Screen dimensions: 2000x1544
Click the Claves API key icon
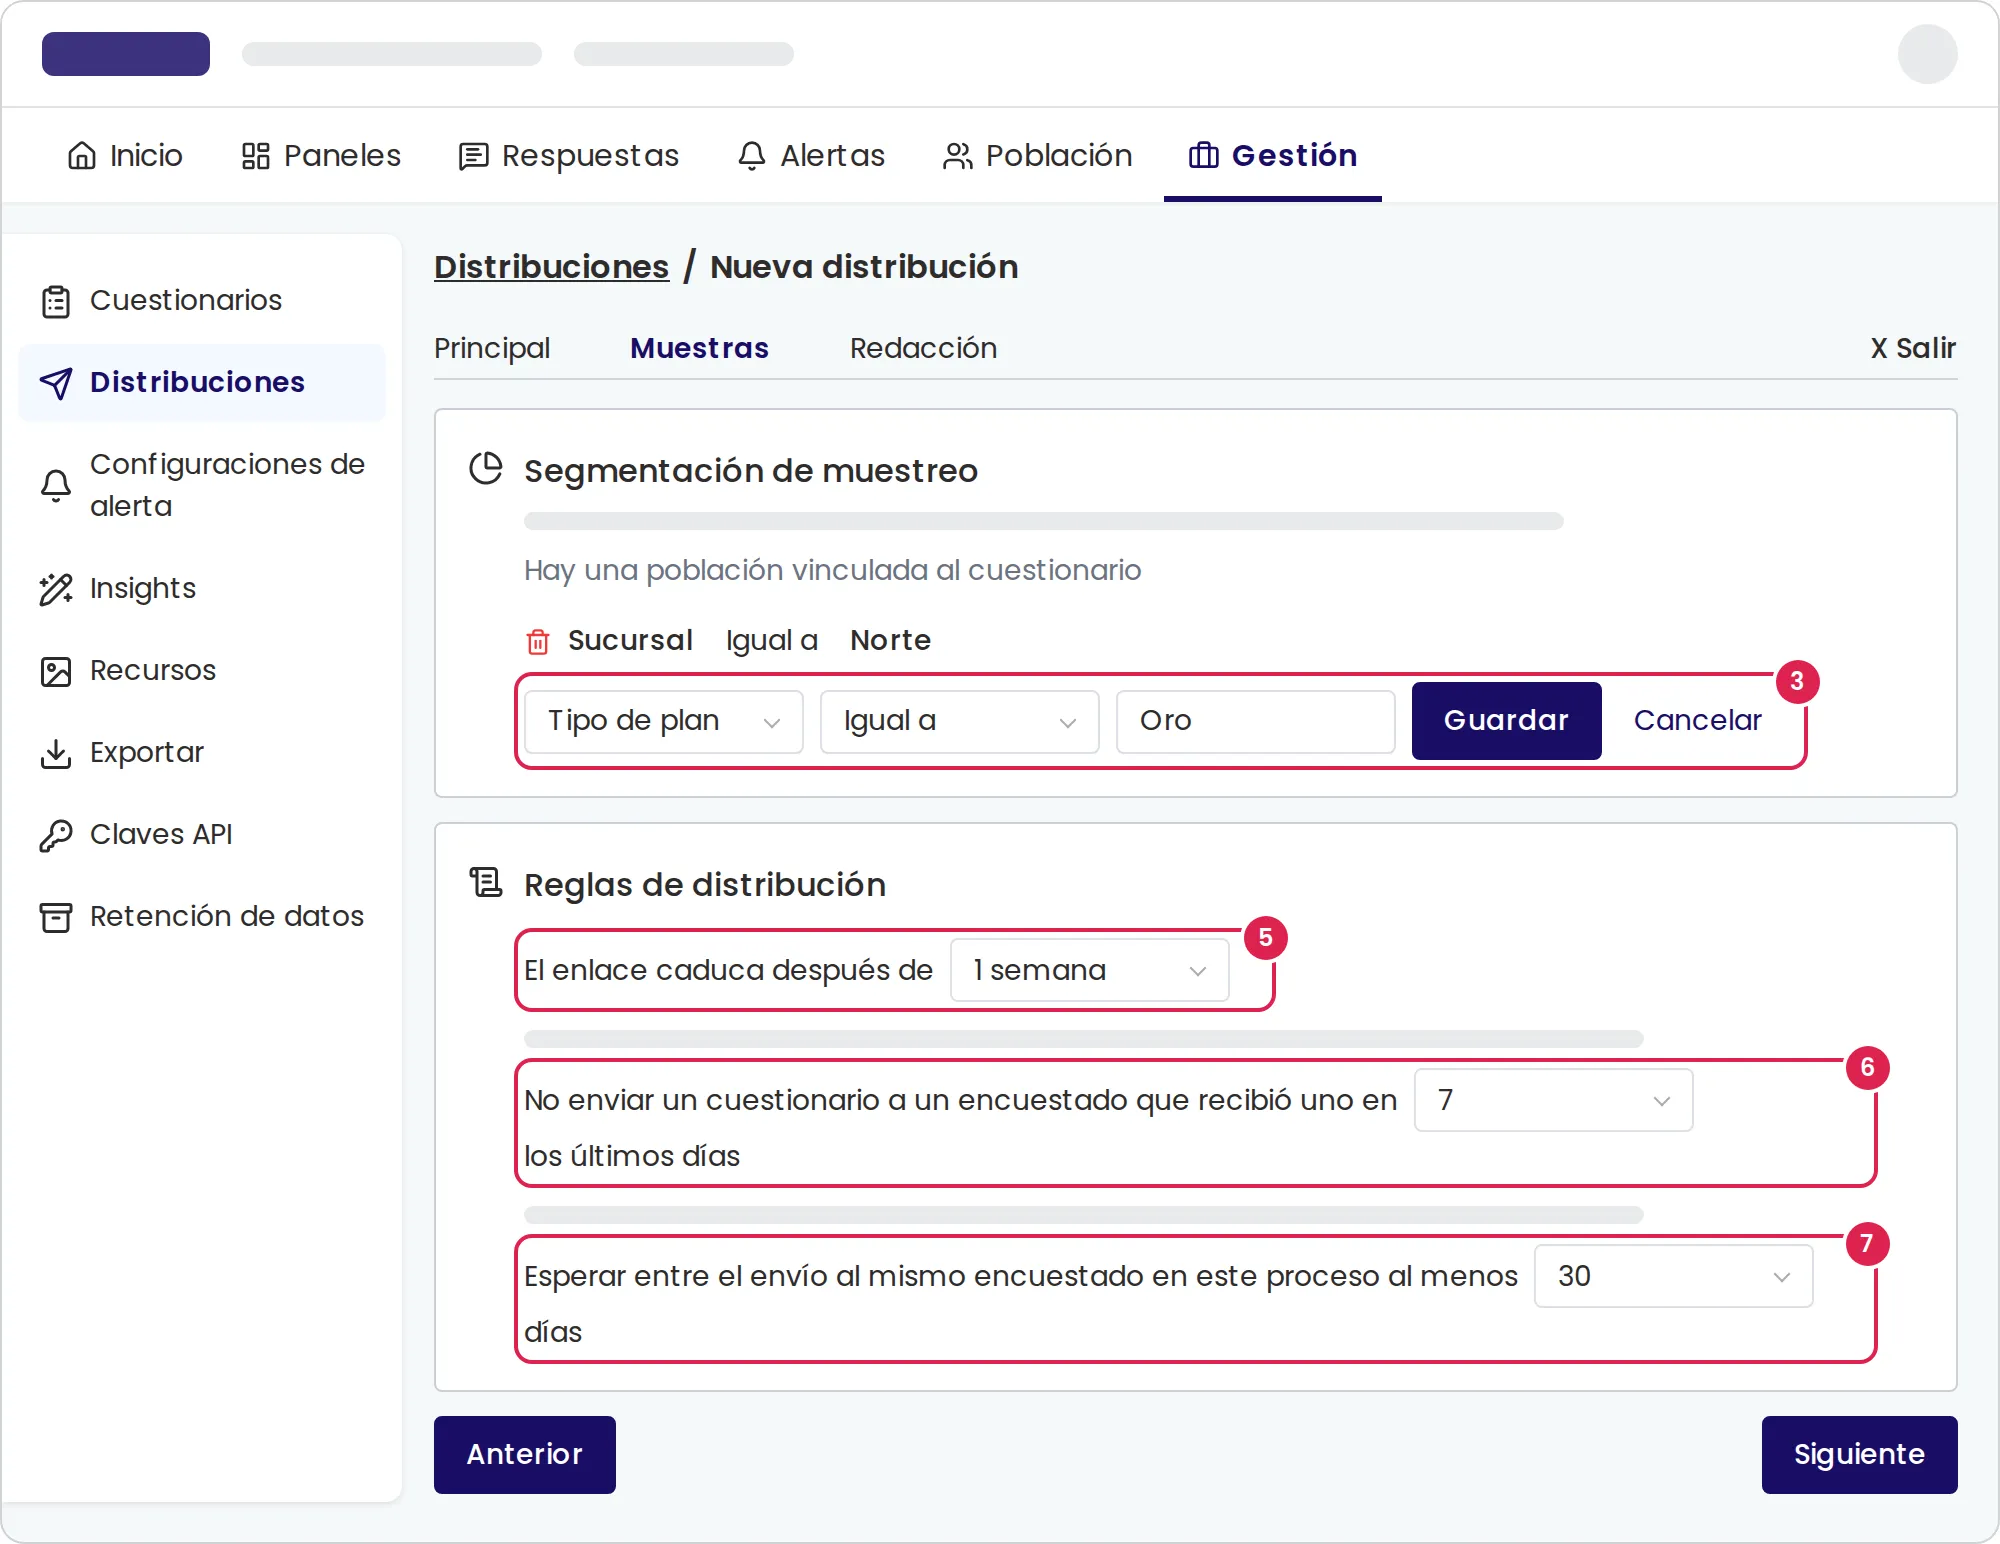pos(56,835)
